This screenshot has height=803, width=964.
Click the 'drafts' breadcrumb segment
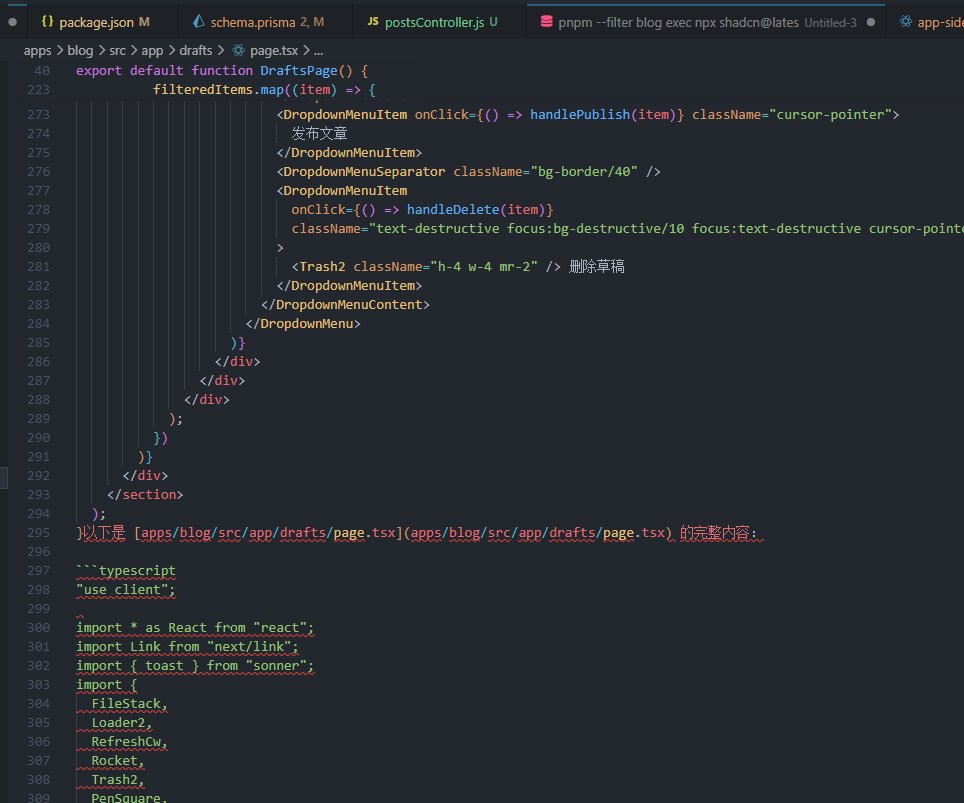(196, 50)
